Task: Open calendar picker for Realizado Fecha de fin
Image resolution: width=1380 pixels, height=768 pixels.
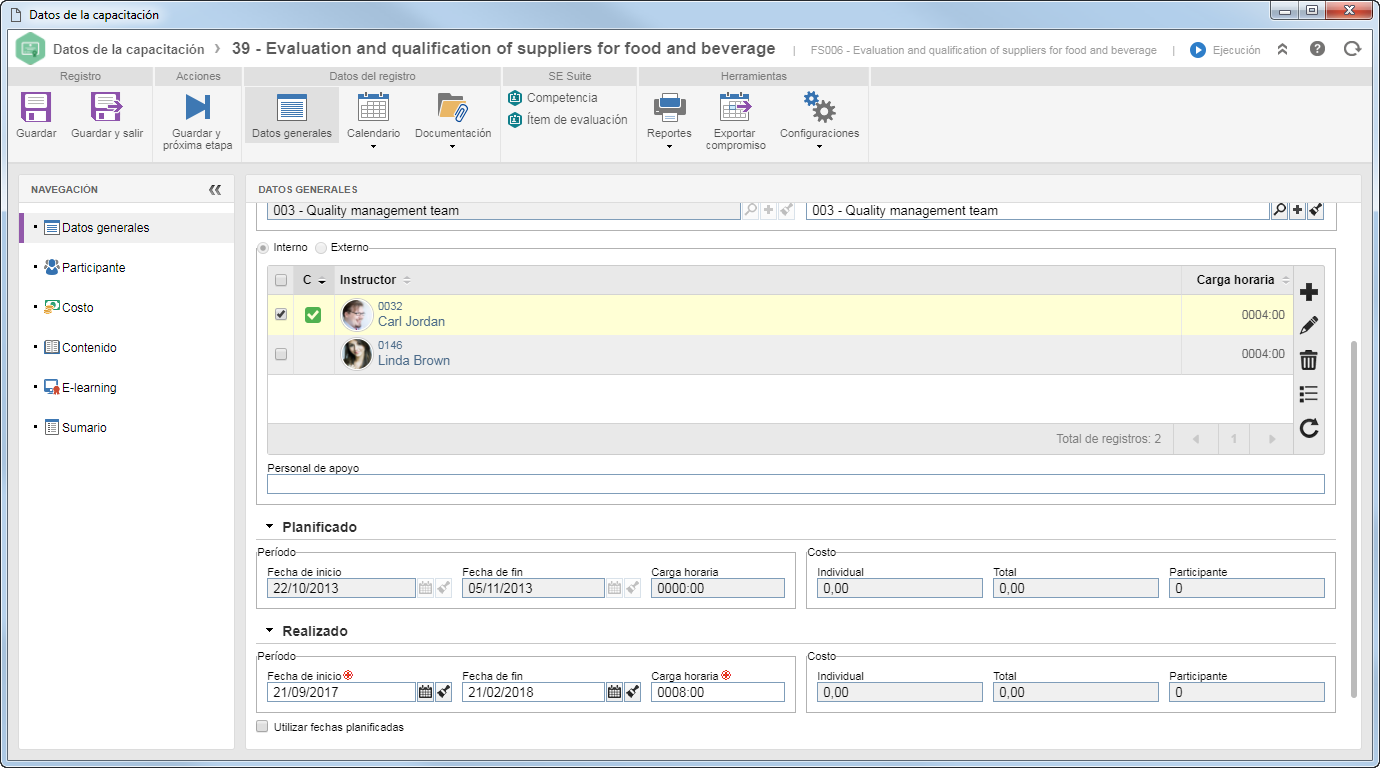Action: tap(615, 692)
